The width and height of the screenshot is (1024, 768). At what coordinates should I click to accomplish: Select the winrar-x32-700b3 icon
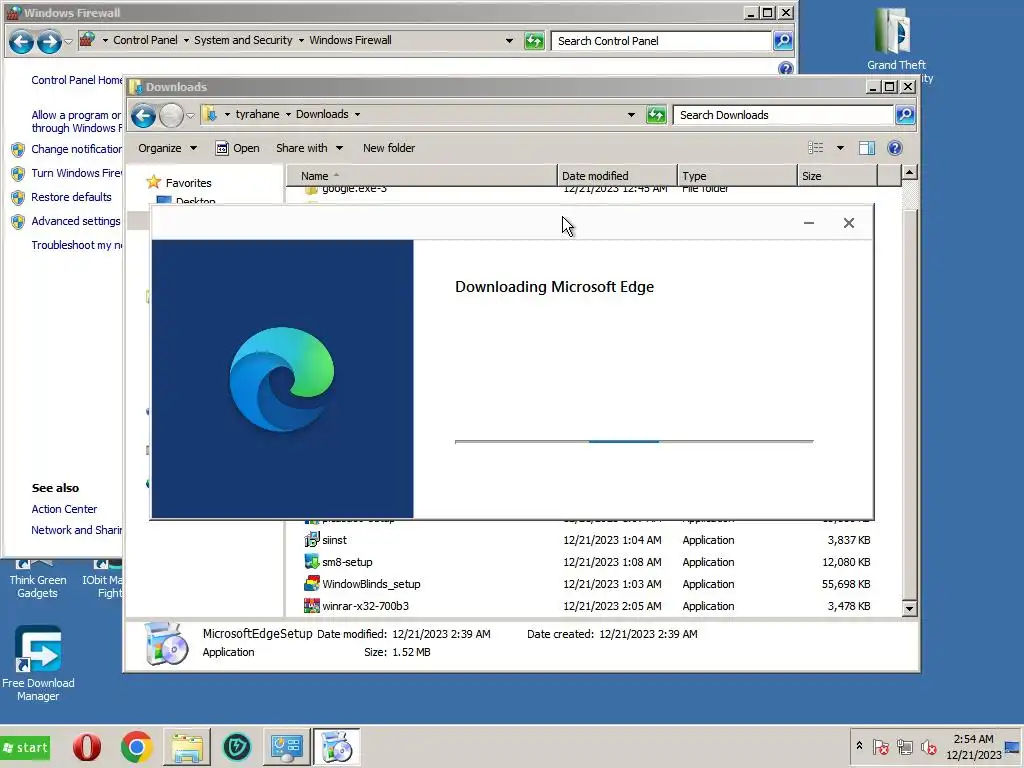click(312, 606)
